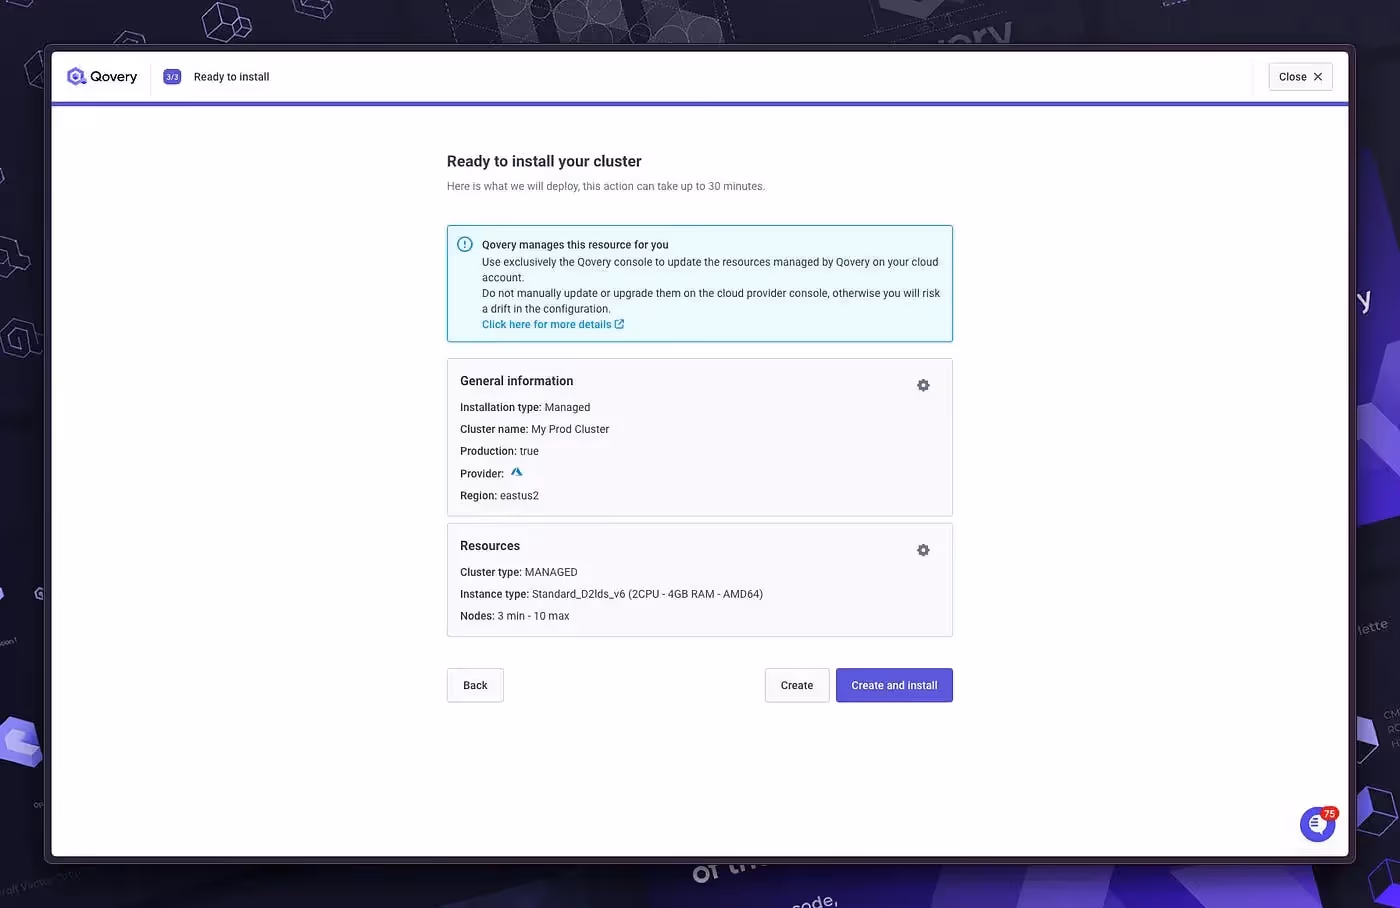Click the purple progress bar under the header
Screen dimensions: 1400x908
point(700,103)
